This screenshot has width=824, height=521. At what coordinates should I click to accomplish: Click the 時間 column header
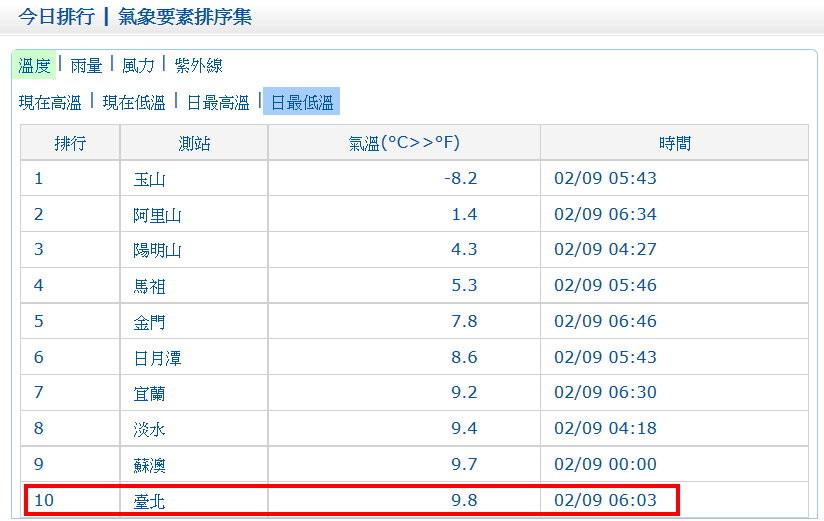[674, 143]
